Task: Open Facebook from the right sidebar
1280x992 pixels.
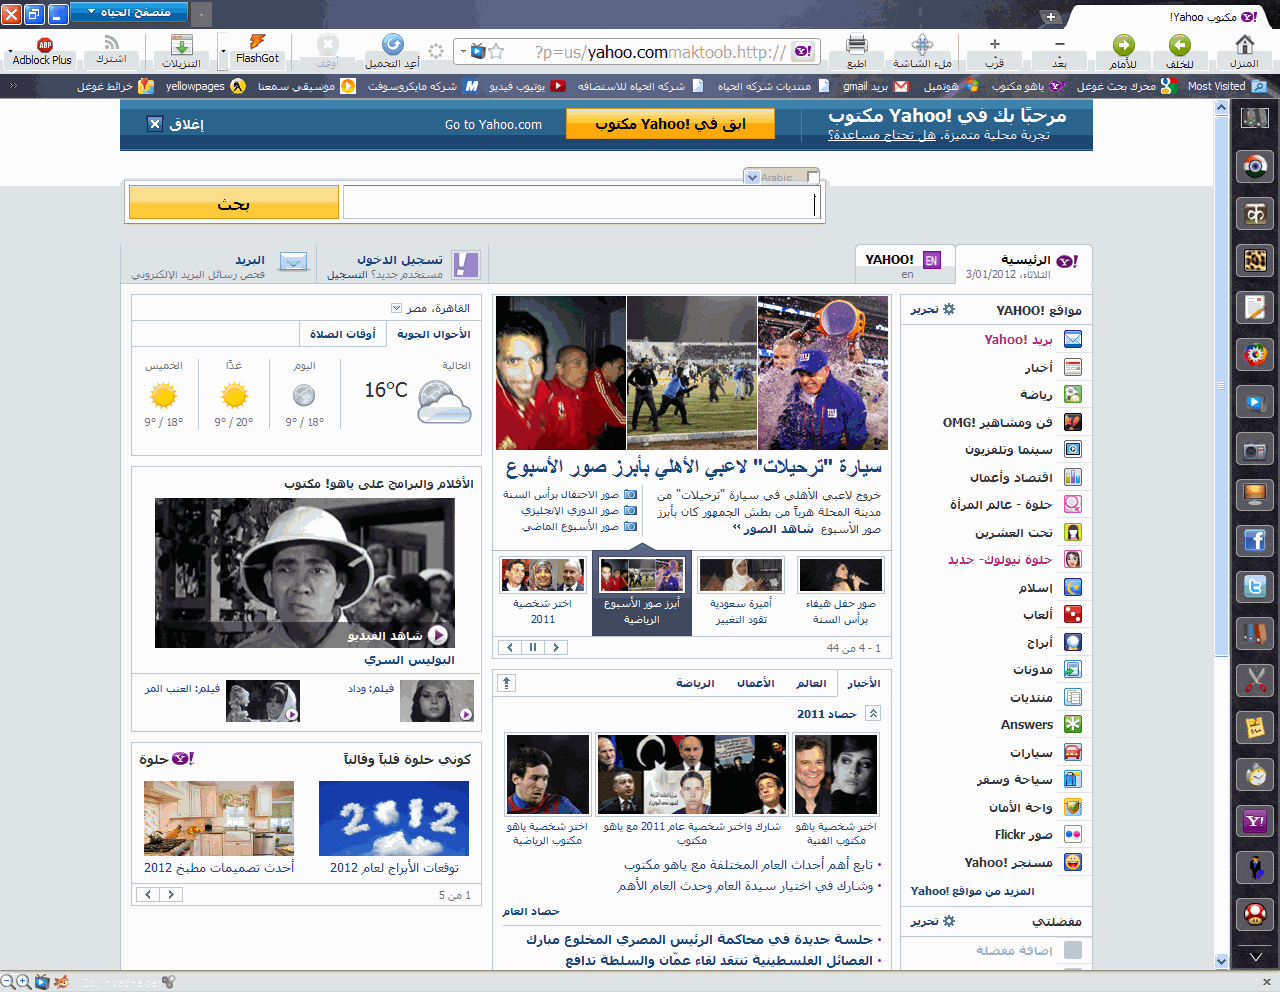Action: (x=1255, y=541)
